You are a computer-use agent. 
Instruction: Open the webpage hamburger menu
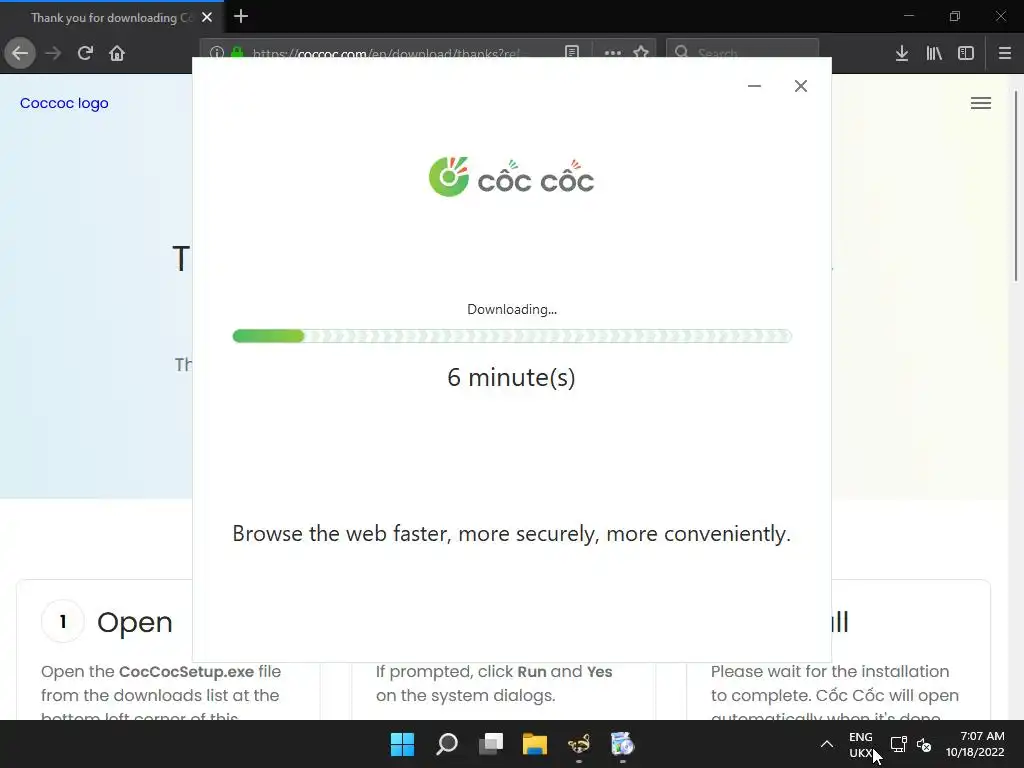(x=980, y=103)
